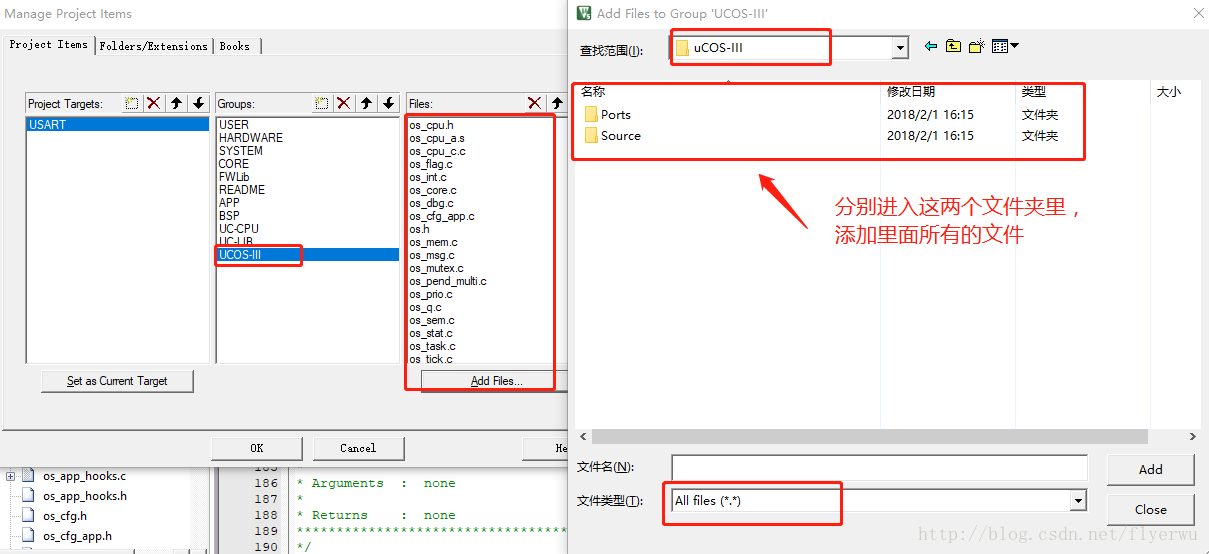Switch to Folders/Extensions tab

click(x=154, y=46)
